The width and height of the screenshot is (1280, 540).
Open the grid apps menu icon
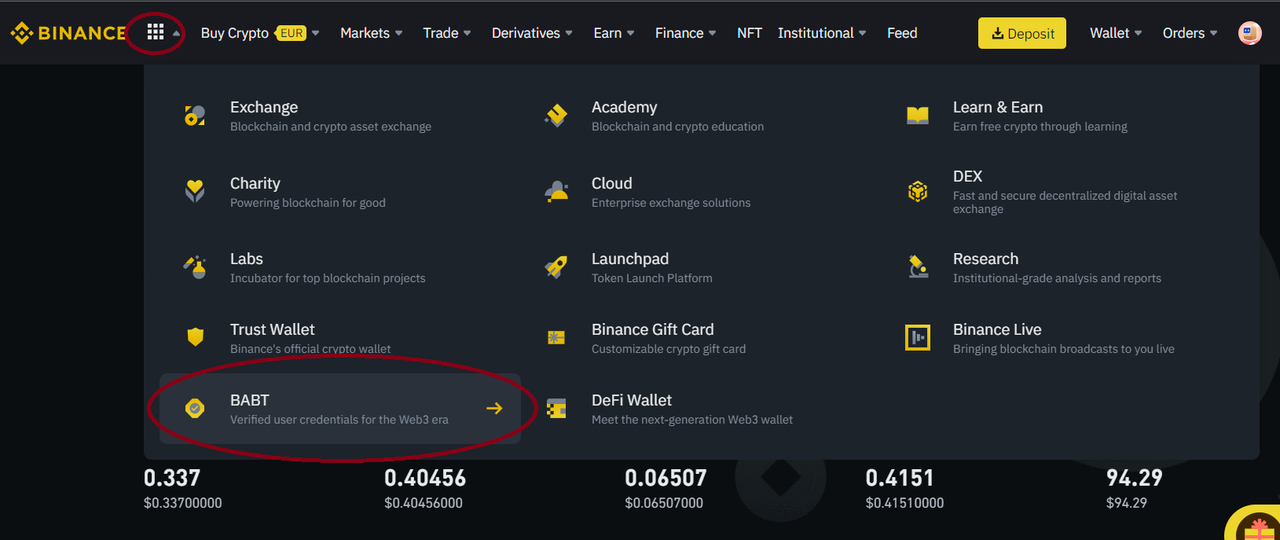(x=155, y=32)
